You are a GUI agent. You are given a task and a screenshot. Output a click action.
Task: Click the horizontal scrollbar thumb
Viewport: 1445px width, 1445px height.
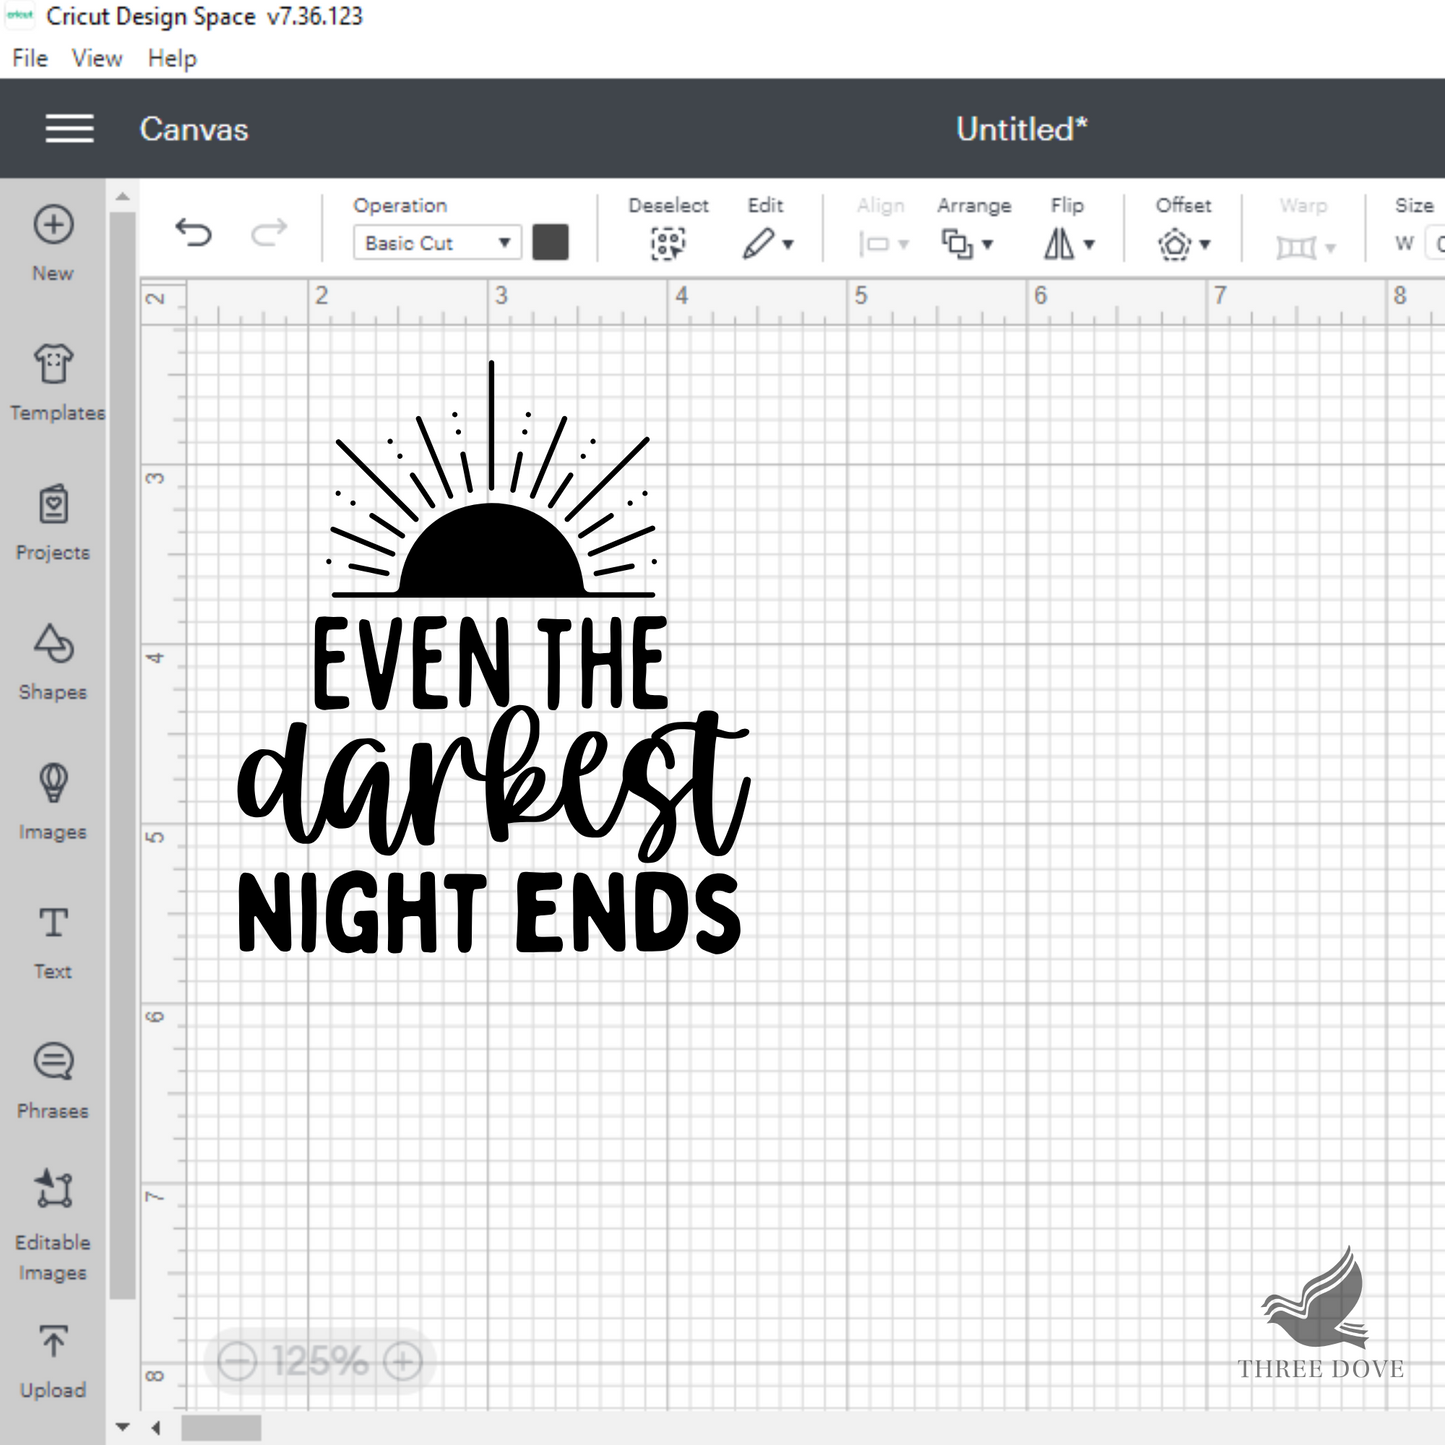[x=221, y=1428]
